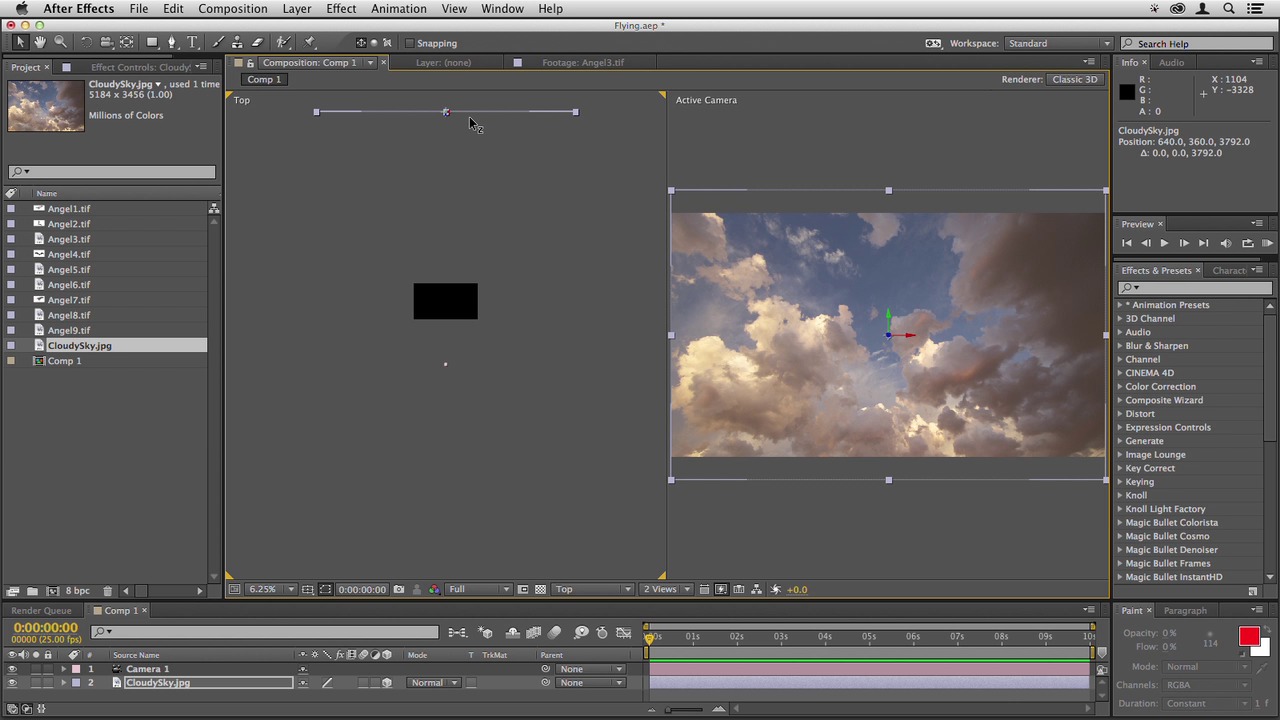This screenshot has height=720, width=1280.
Task: Select the Zoom magnifier tool
Action: point(60,42)
